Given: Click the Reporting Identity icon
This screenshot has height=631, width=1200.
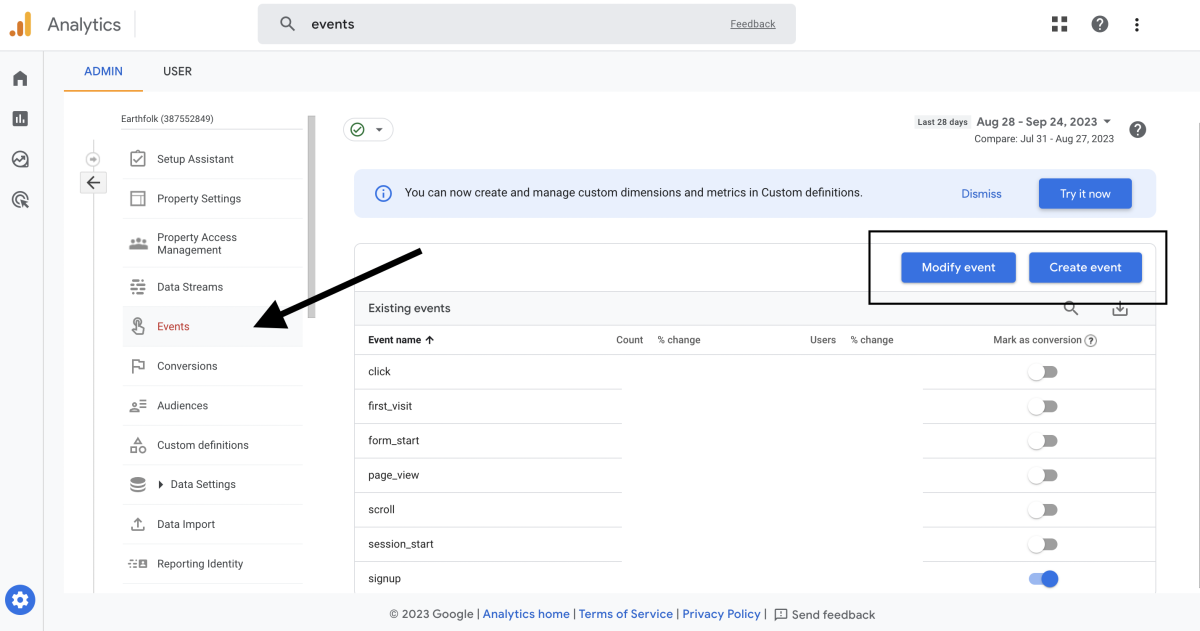Looking at the screenshot, I should pos(138,564).
